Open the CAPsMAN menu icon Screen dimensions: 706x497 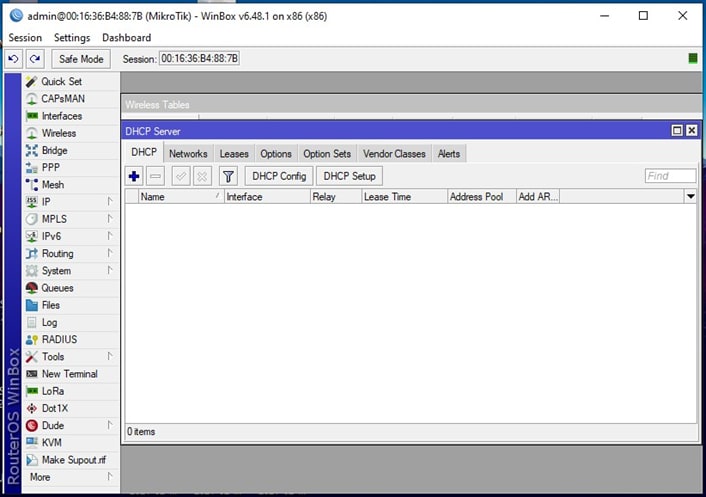click(32, 99)
